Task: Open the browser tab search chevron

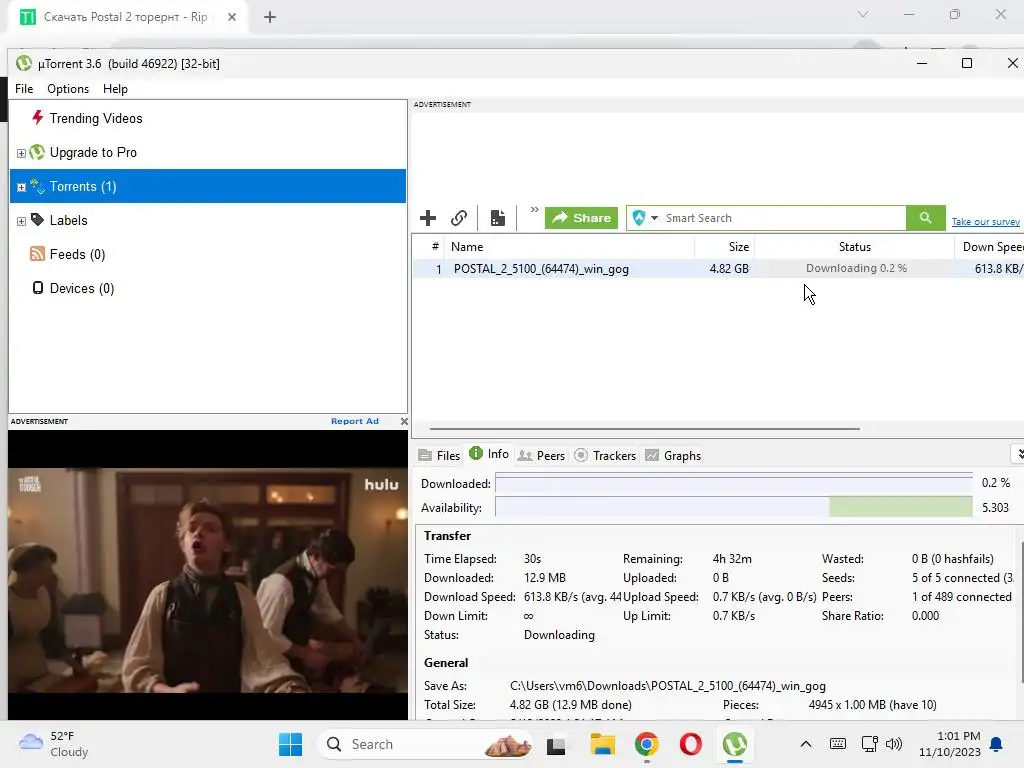Action: [863, 14]
